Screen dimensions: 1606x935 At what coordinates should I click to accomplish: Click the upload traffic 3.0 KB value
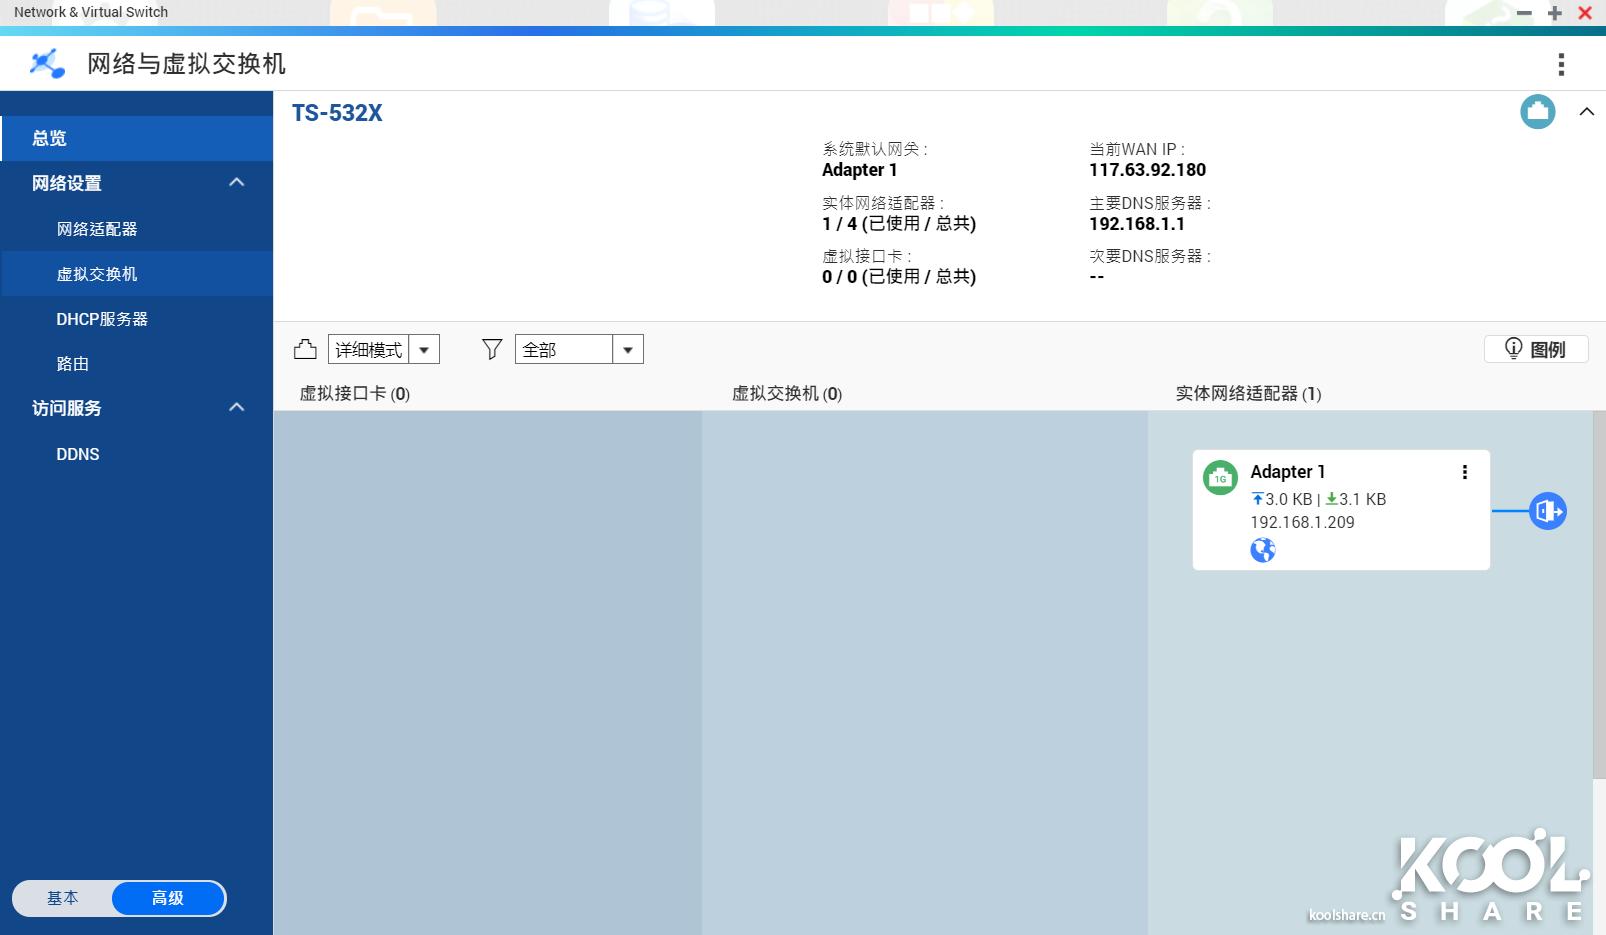click(x=1288, y=499)
